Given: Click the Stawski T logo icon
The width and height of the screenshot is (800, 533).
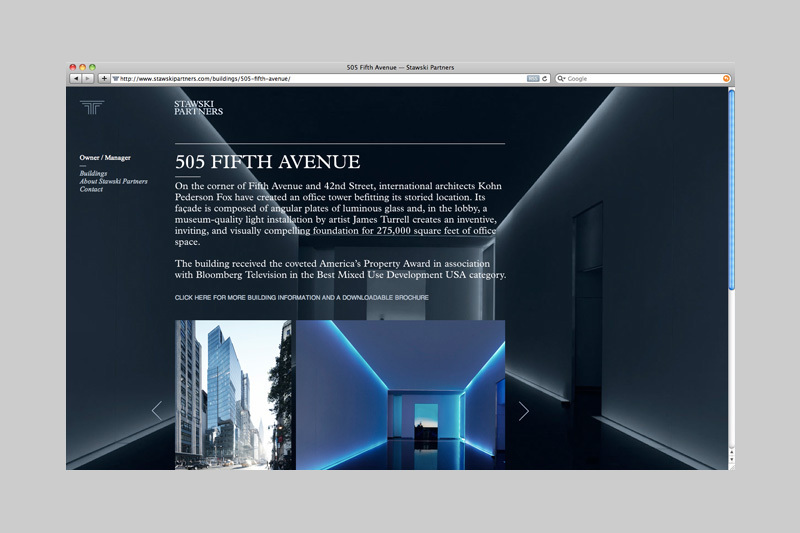Looking at the screenshot, I should [92, 107].
